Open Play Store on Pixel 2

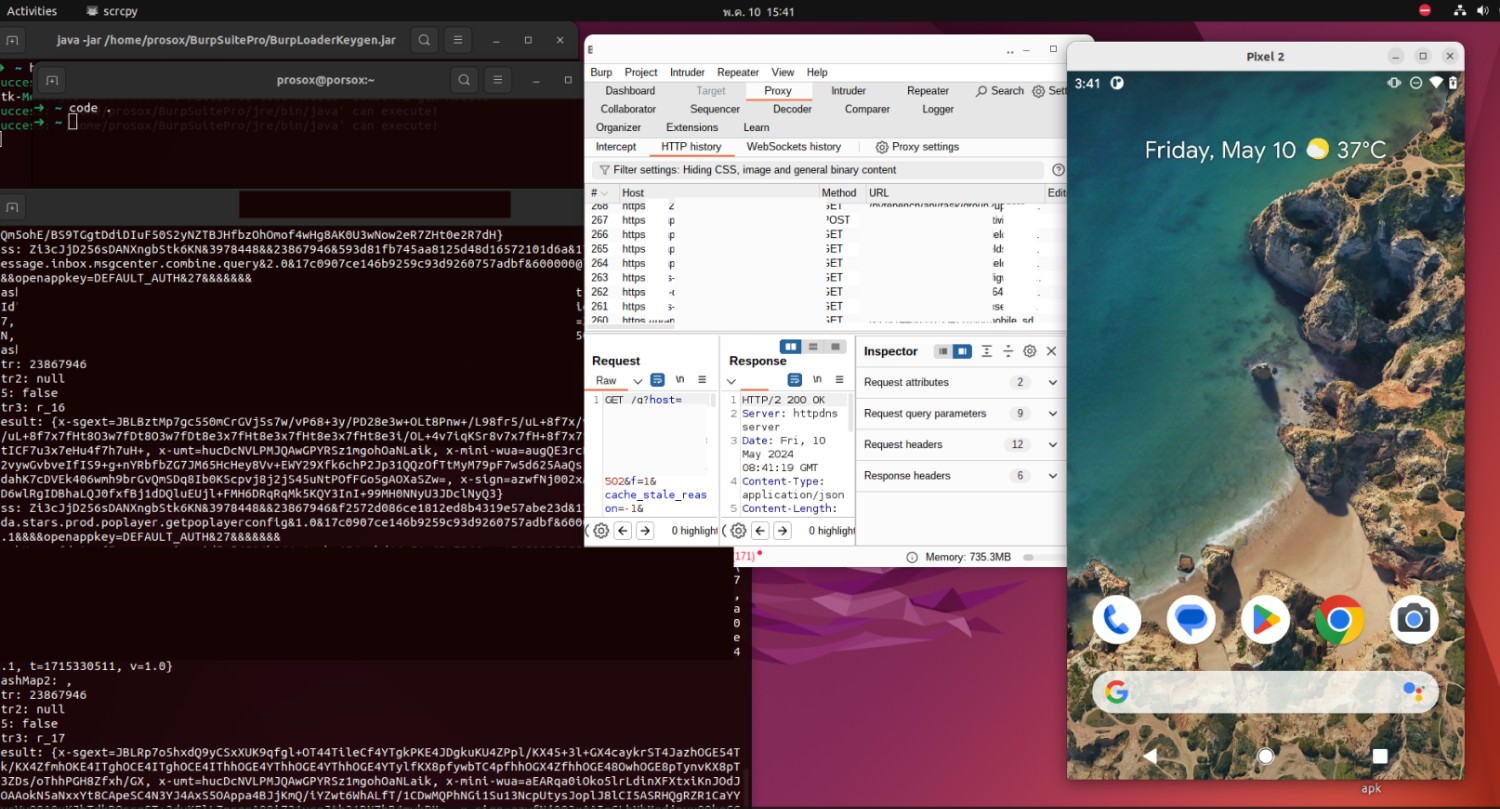tap(1265, 620)
